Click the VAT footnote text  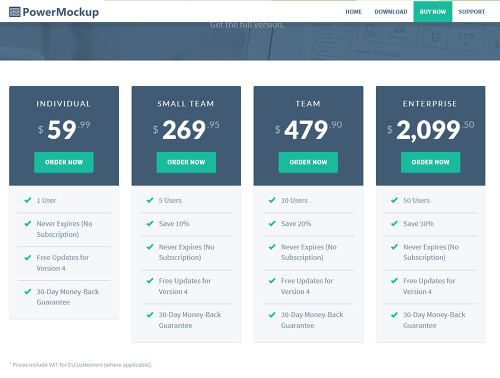point(81,365)
